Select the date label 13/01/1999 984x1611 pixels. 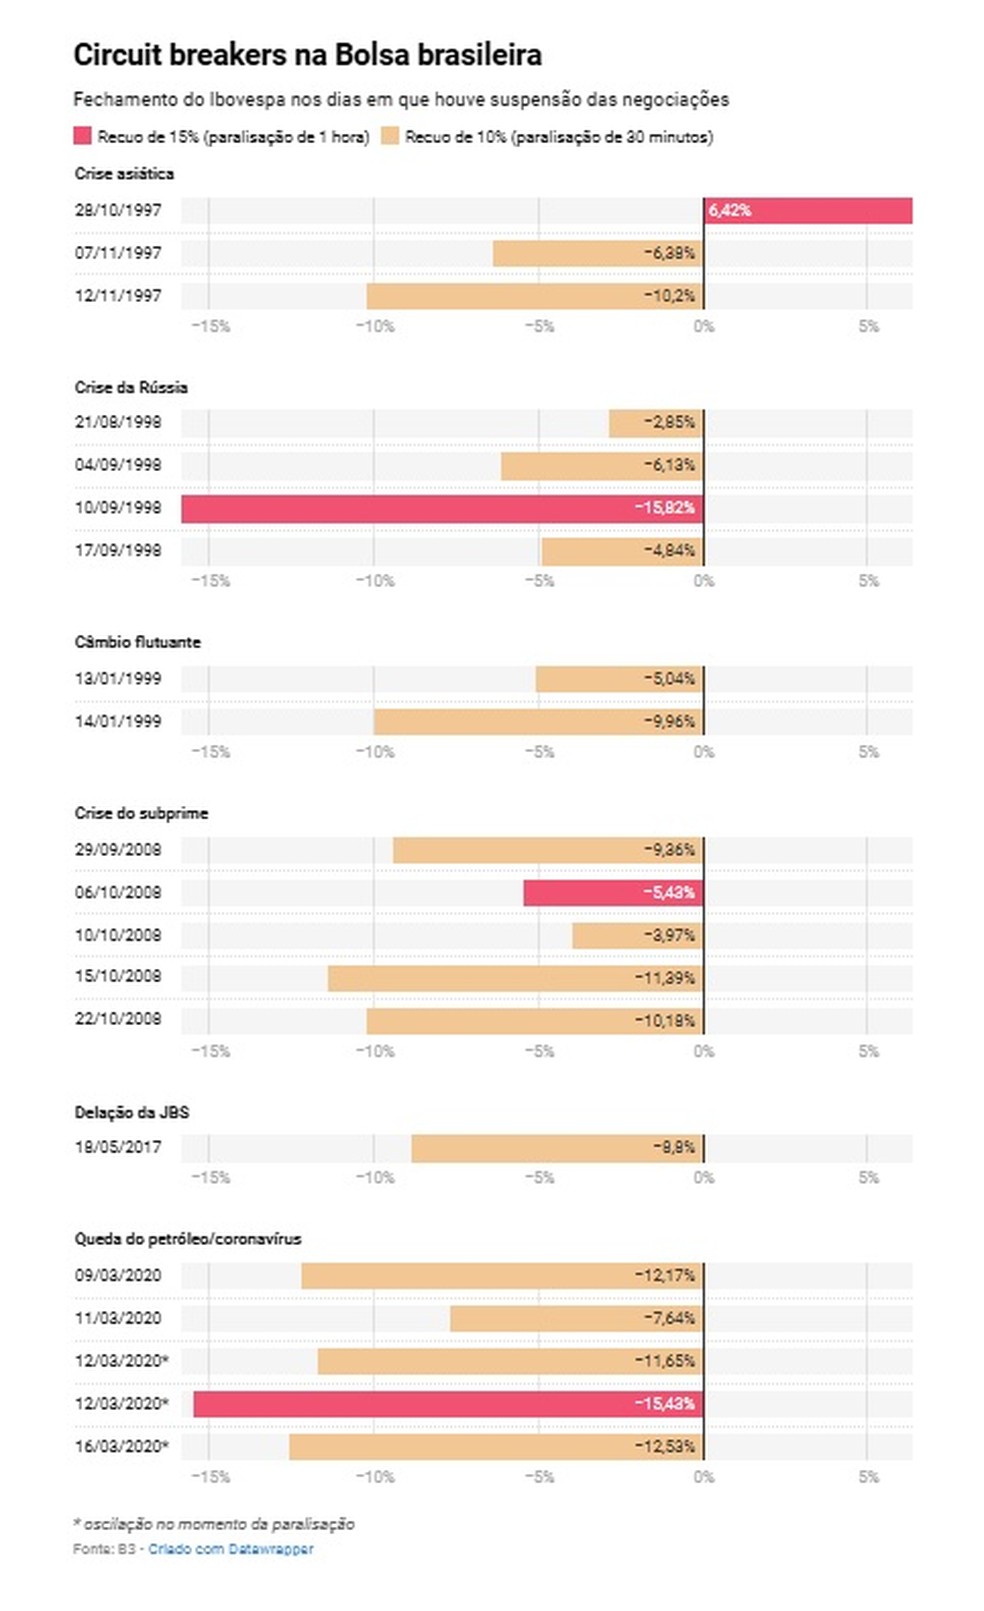117,679
